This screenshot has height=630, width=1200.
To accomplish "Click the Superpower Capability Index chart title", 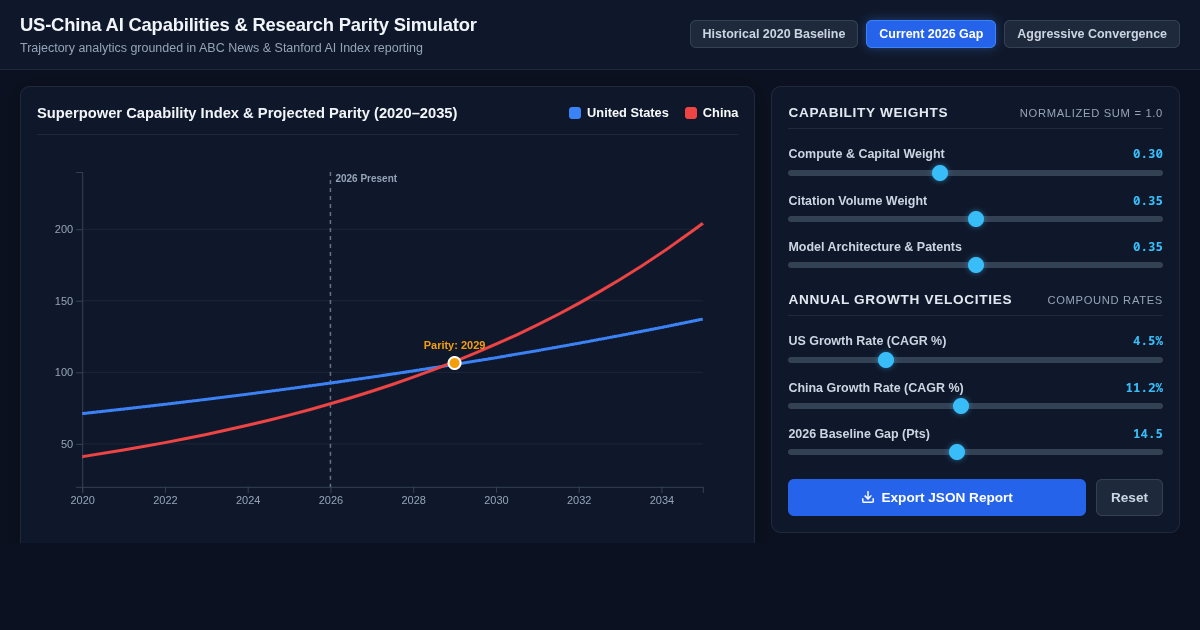I will pyautogui.click(x=247, y=113).
